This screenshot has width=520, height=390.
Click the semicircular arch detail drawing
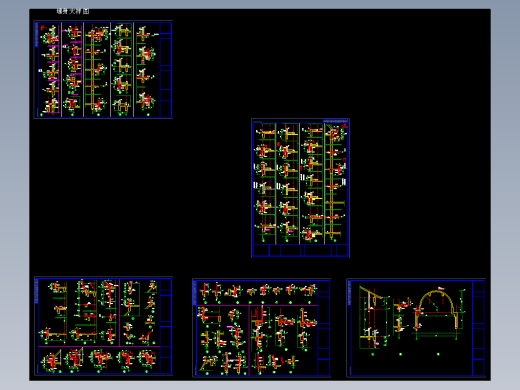[437, 312]
